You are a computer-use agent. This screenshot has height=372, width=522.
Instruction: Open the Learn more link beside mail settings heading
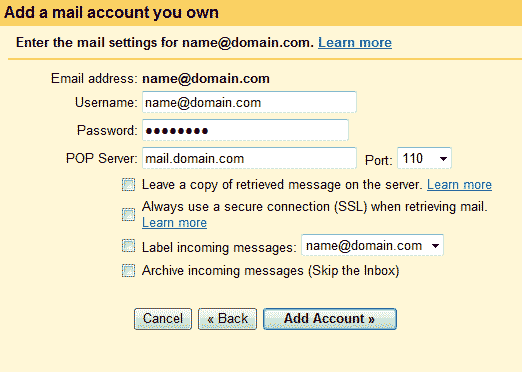tap(355, 43)
